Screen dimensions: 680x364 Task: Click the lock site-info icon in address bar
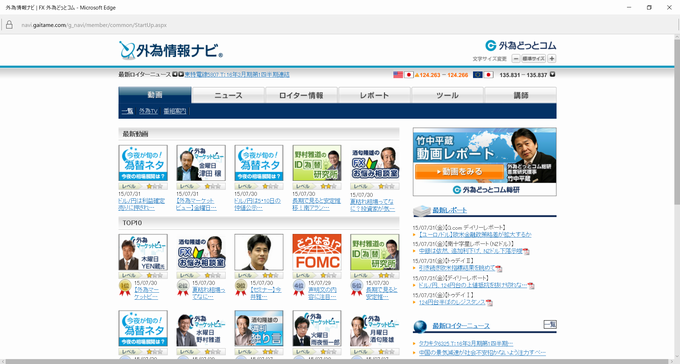(9, 25)
